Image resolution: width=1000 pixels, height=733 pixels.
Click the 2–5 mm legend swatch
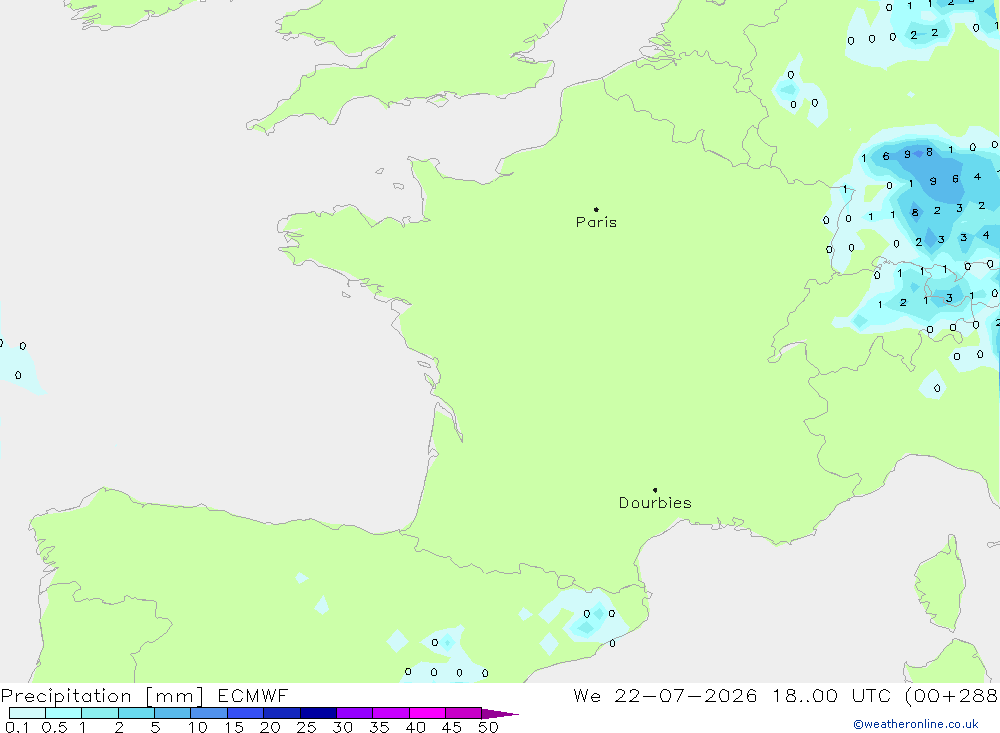(x=136, y=713)
